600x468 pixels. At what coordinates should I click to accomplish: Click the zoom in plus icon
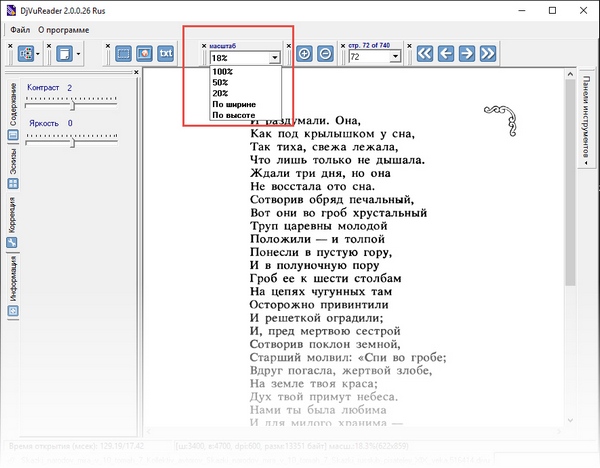tap(304, 53)
